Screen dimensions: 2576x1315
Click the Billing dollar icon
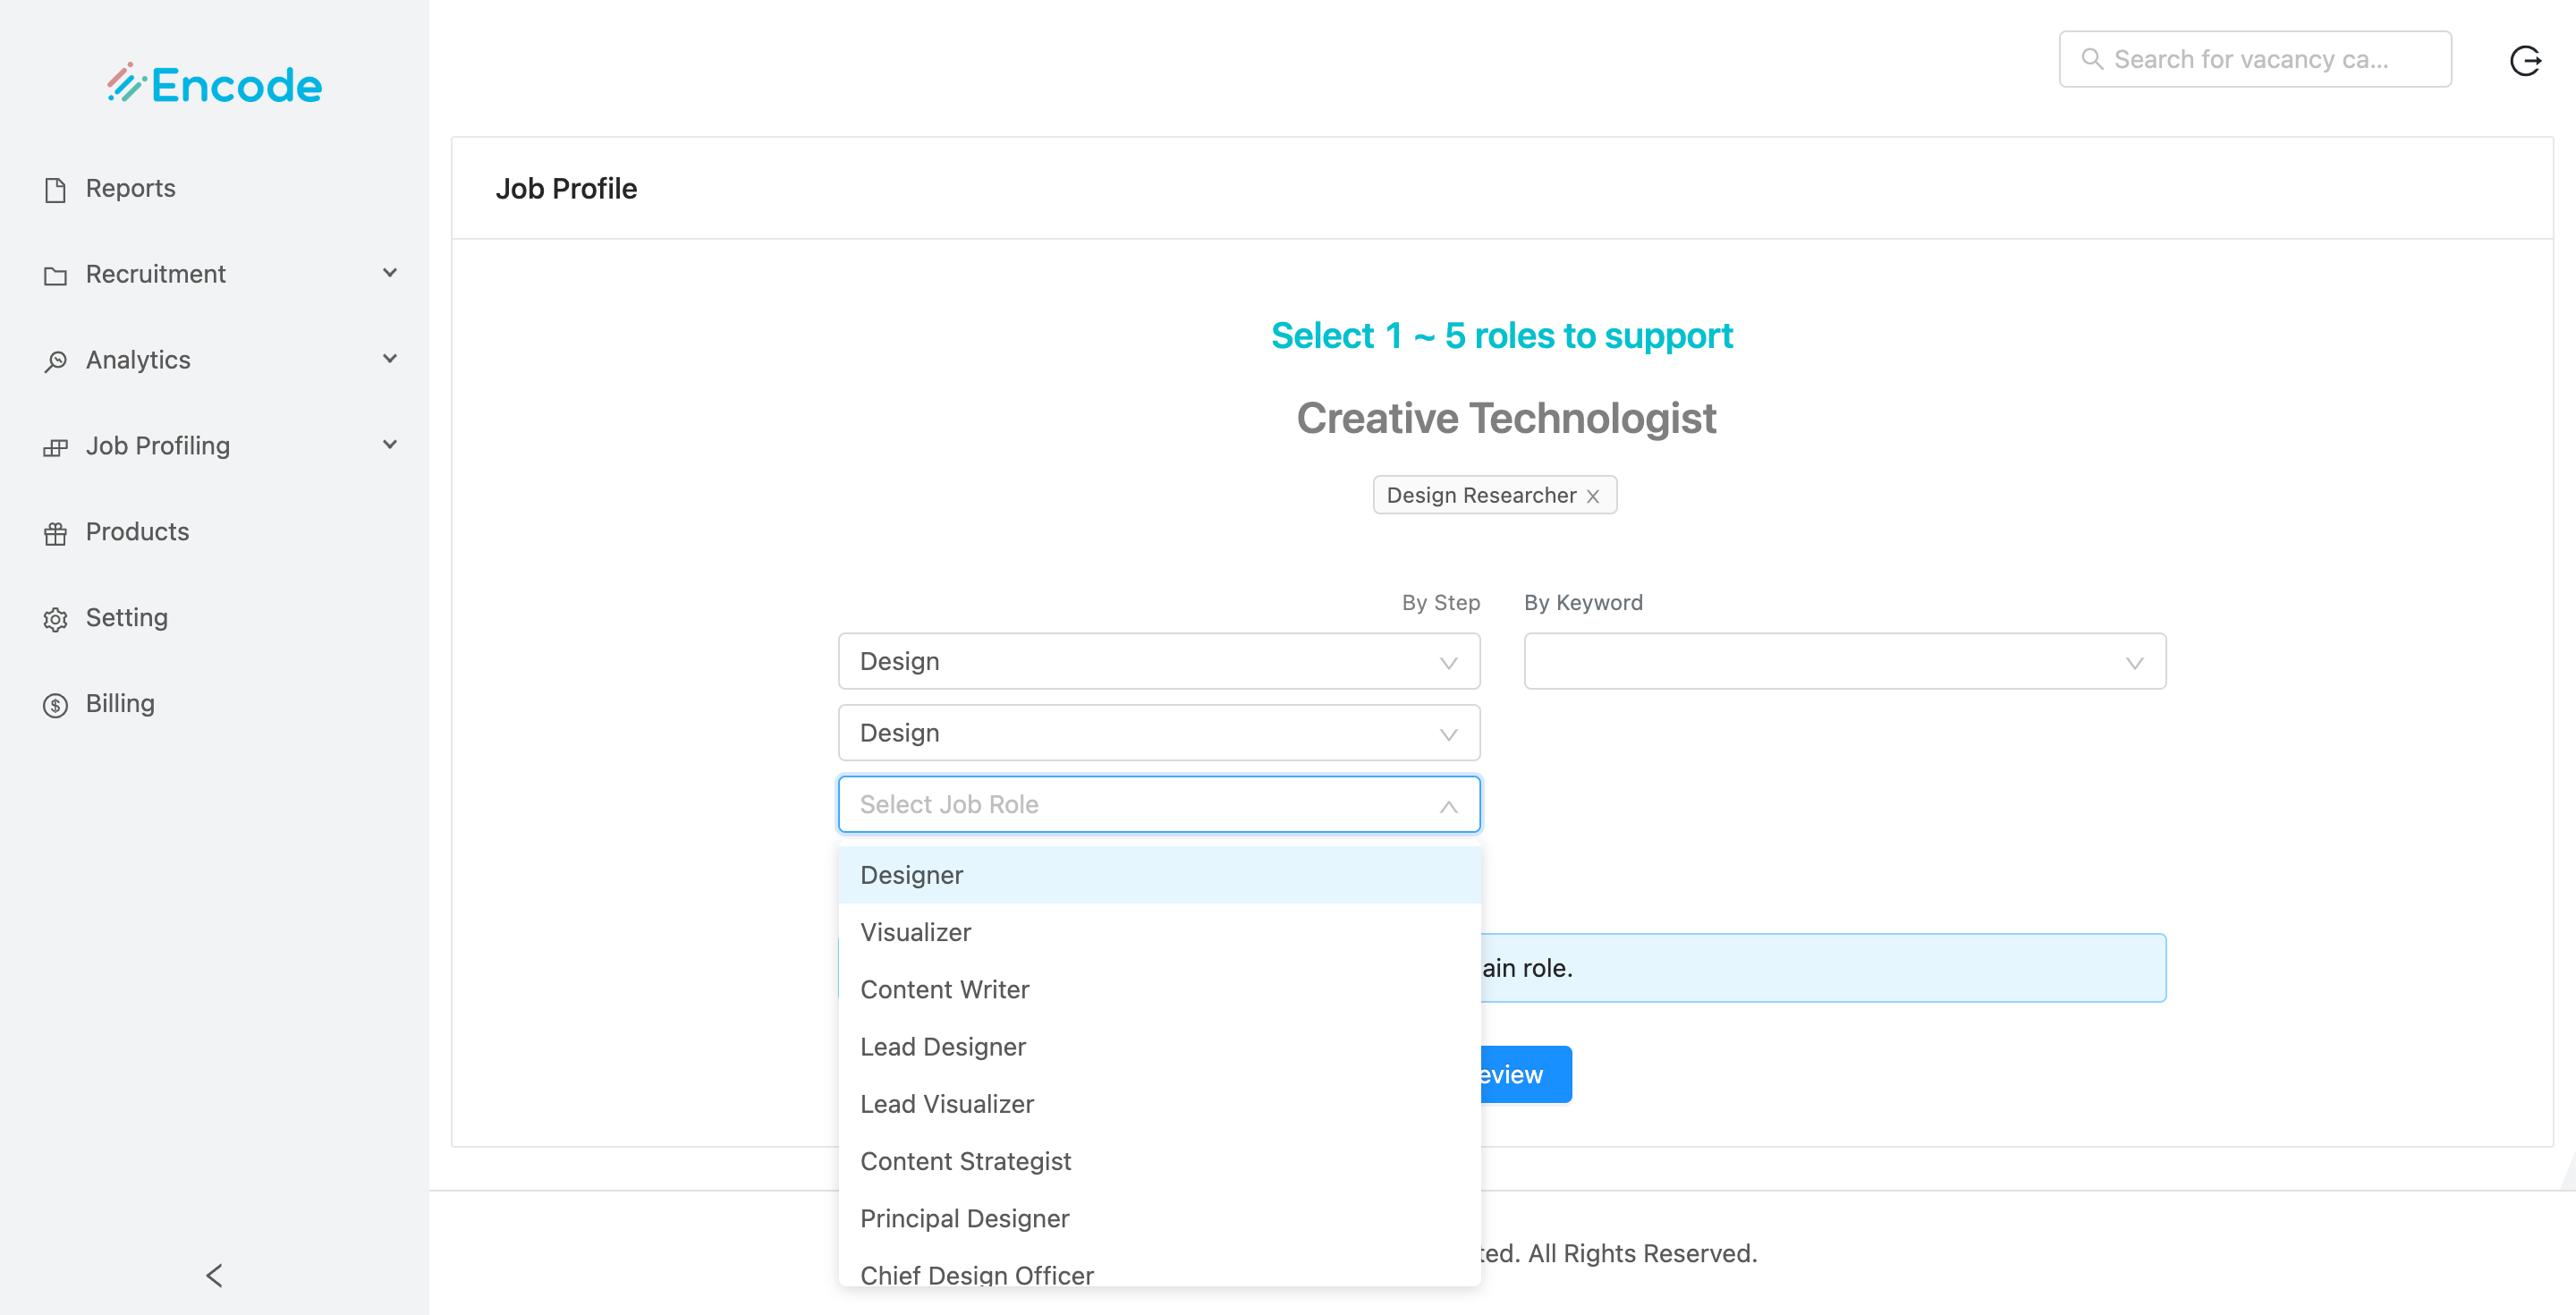(x=55, y=705)
